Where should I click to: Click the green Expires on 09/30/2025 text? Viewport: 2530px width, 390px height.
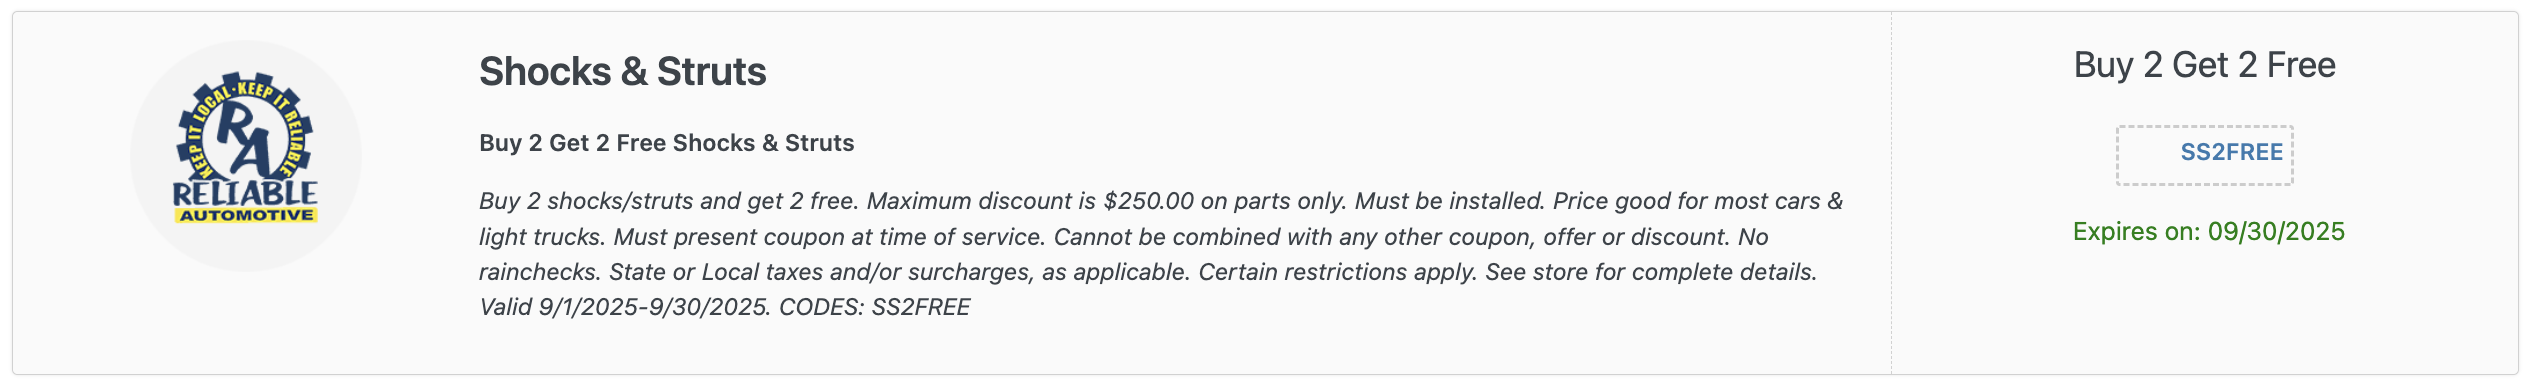coord(2208,232)
